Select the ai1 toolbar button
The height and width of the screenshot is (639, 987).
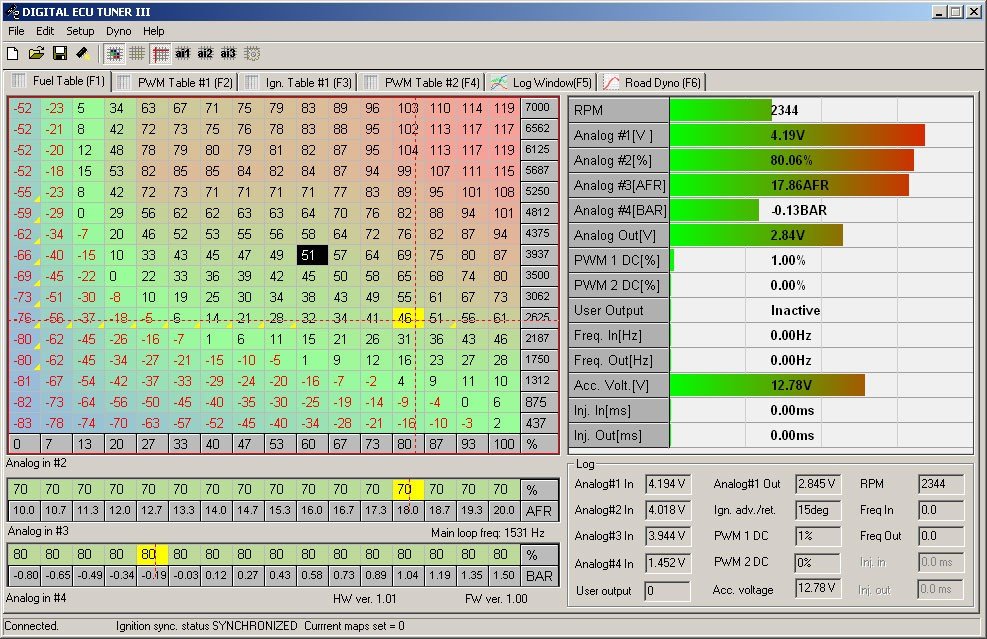click(x=183, y=53)
